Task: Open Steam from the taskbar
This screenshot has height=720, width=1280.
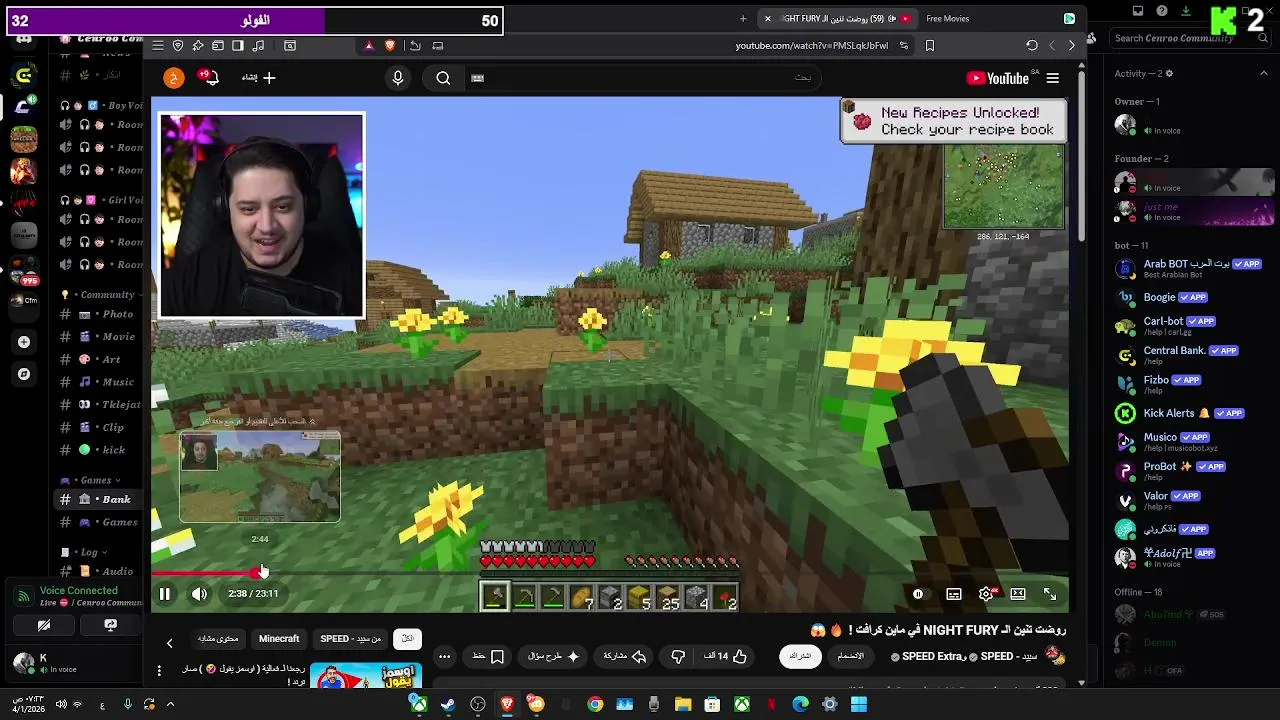Action: coord(449,705)
